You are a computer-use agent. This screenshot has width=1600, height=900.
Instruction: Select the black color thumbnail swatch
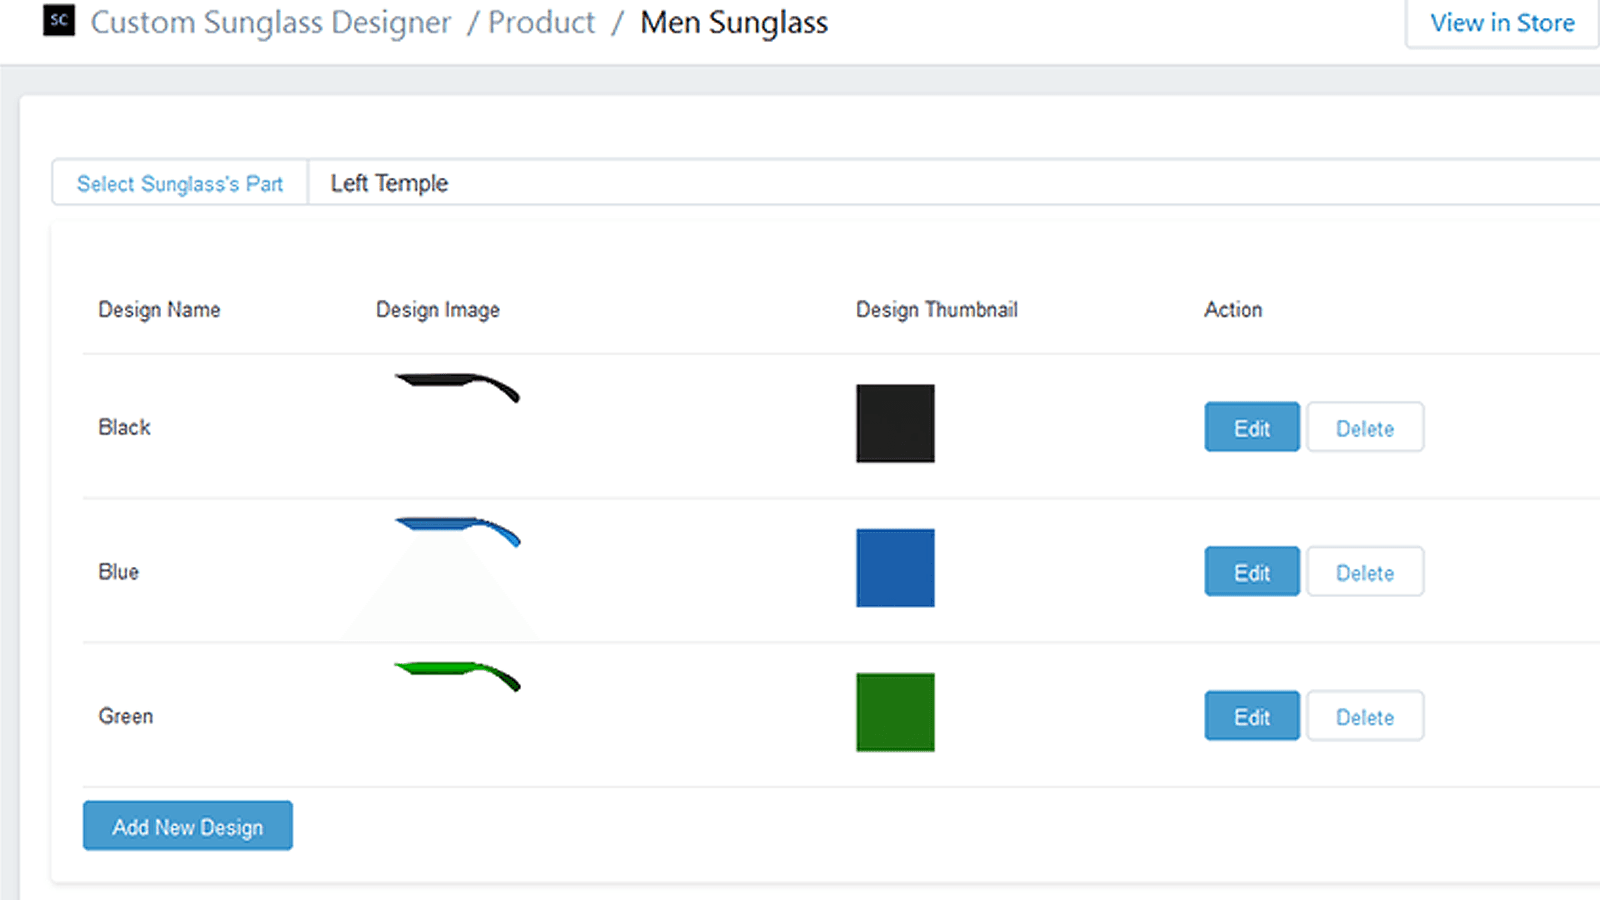(x=895, y=424)
